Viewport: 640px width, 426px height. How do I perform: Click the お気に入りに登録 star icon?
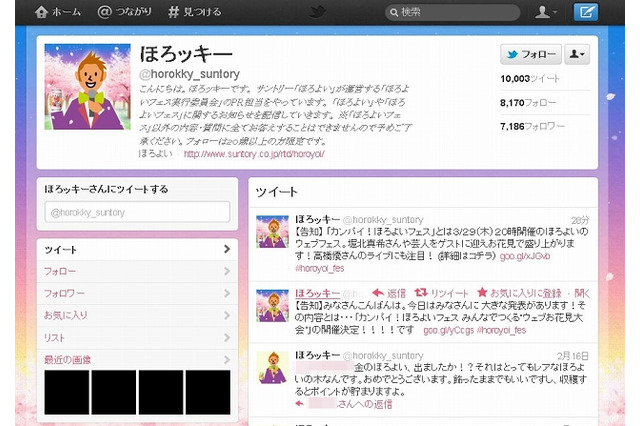click(482, 293)
